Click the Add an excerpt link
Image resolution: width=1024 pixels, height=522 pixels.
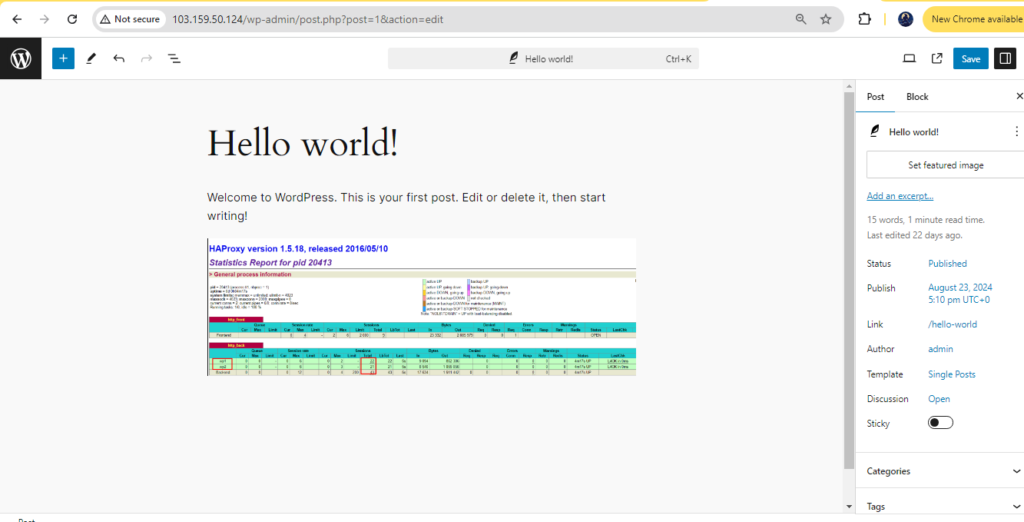click(899, 196)
